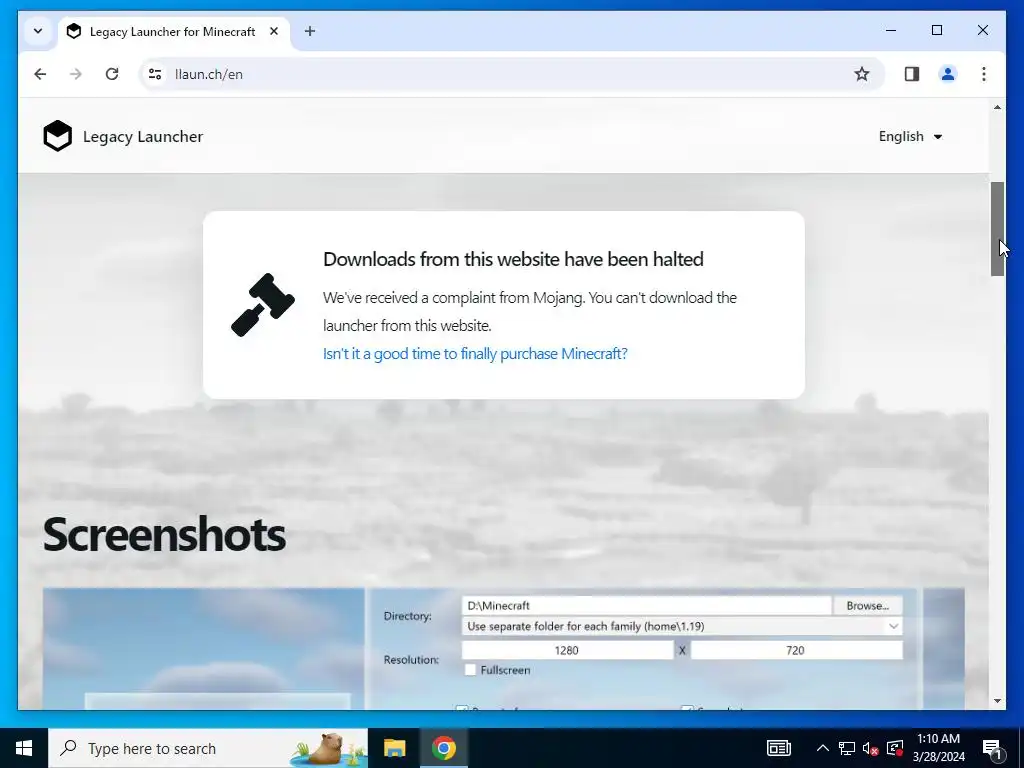Screen dimensions: 1024x768
Task: Select the Legacy Launcher for Minecraft tab
Action: pyautogui.click(x=174, y=31)
